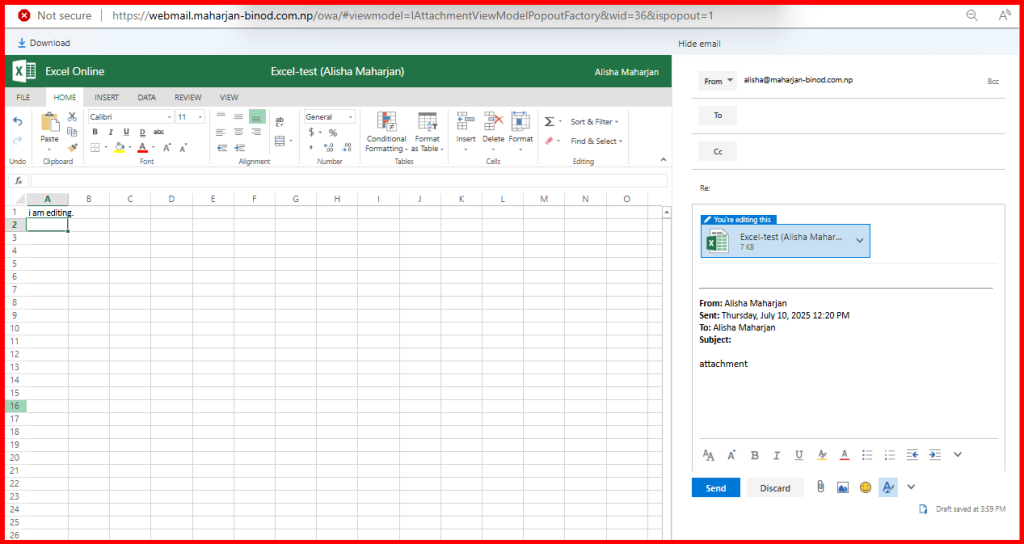This screenshot has height=544, width=1024.
Task: Click the Send button
Action: (x=715, y=488)
